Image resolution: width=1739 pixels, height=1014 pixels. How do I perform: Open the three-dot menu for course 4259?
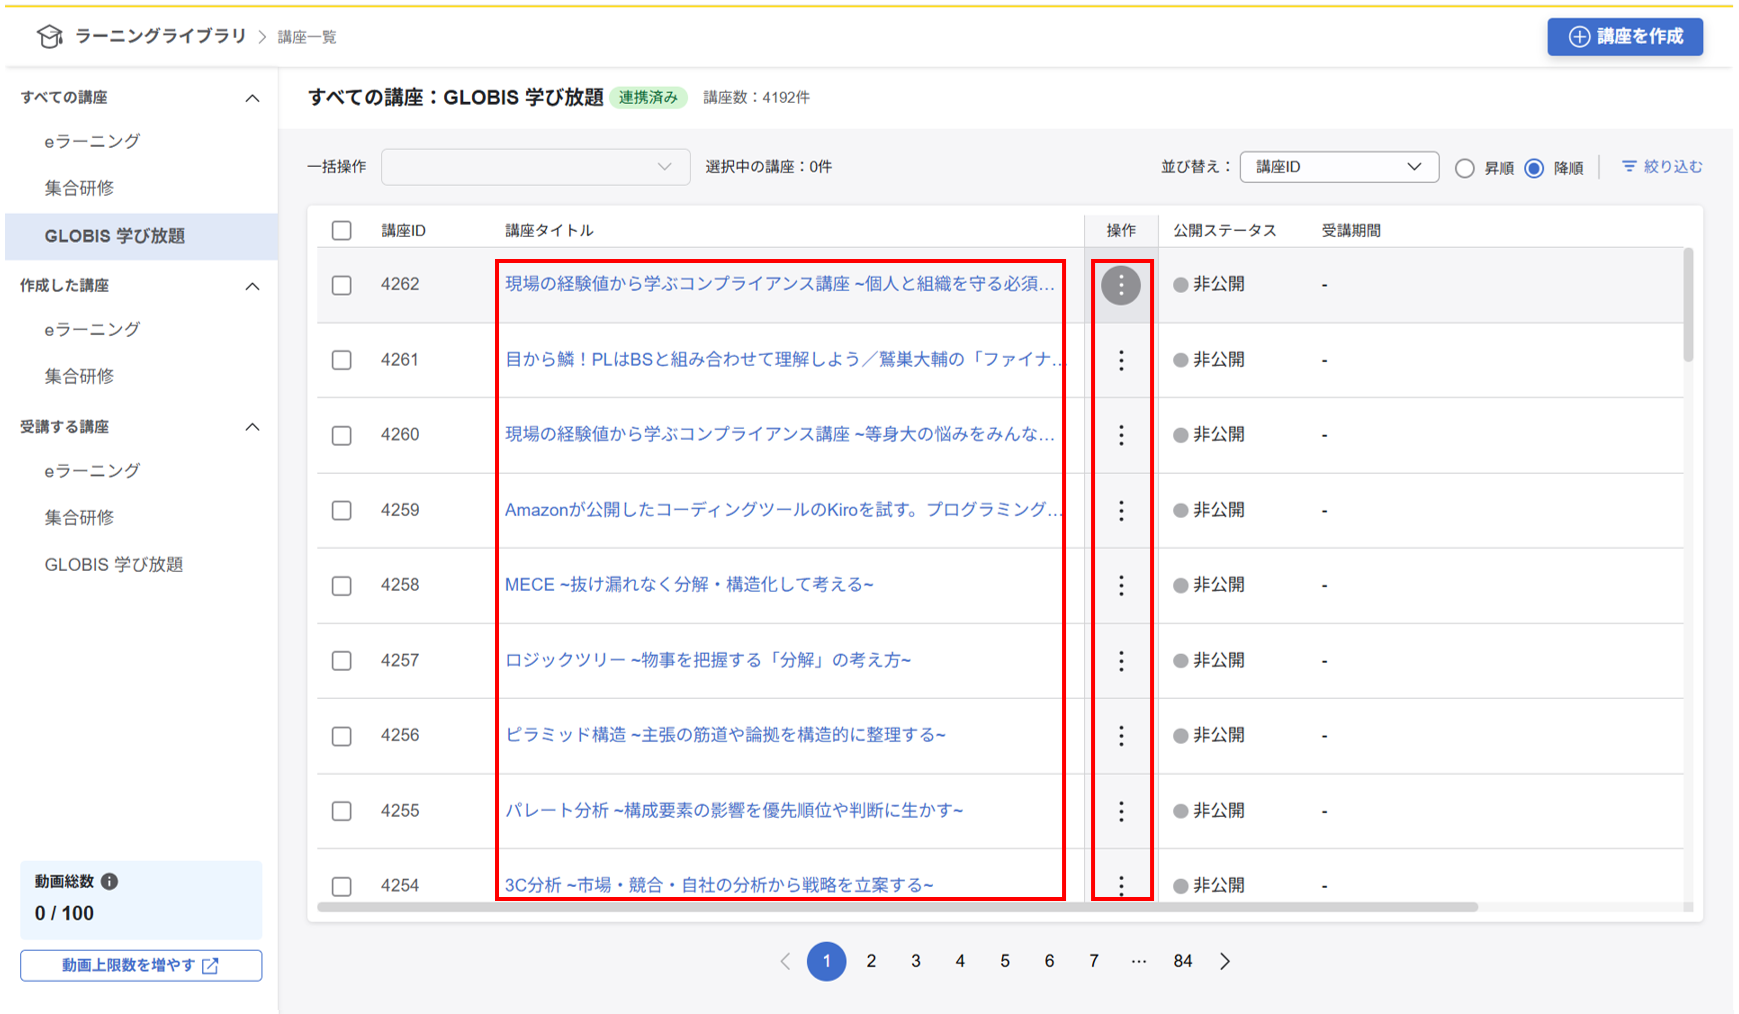[1120, 510]
